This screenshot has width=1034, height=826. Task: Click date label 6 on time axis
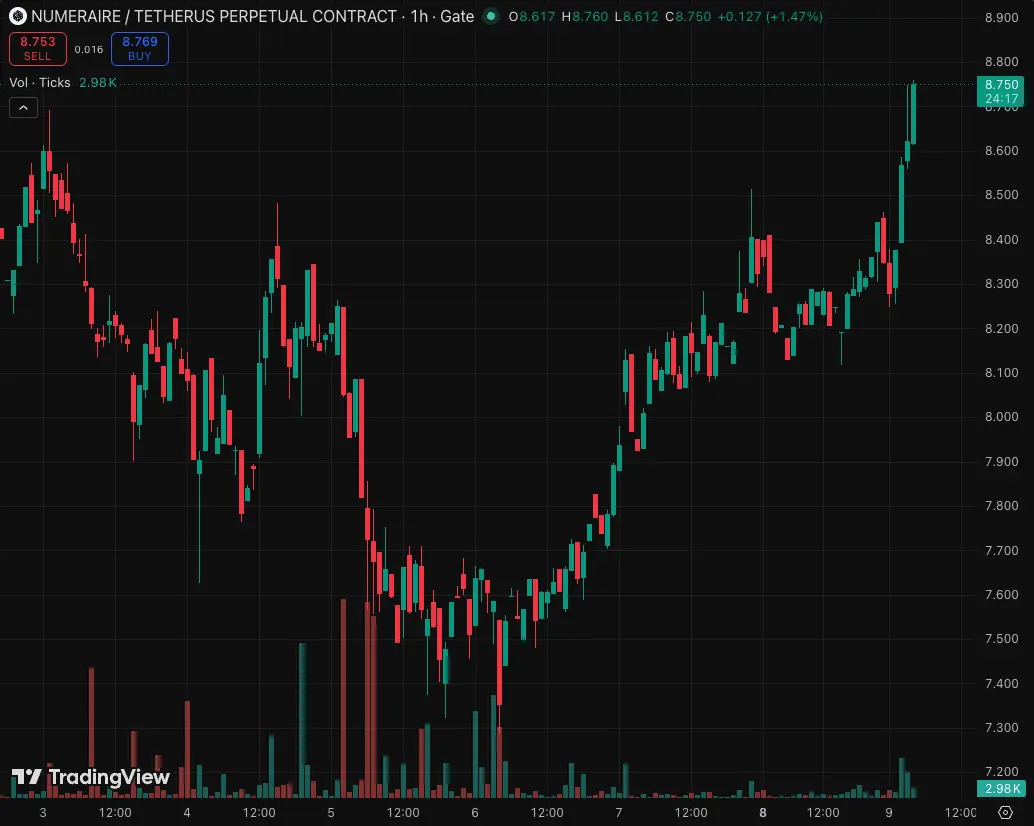(475, 813)
